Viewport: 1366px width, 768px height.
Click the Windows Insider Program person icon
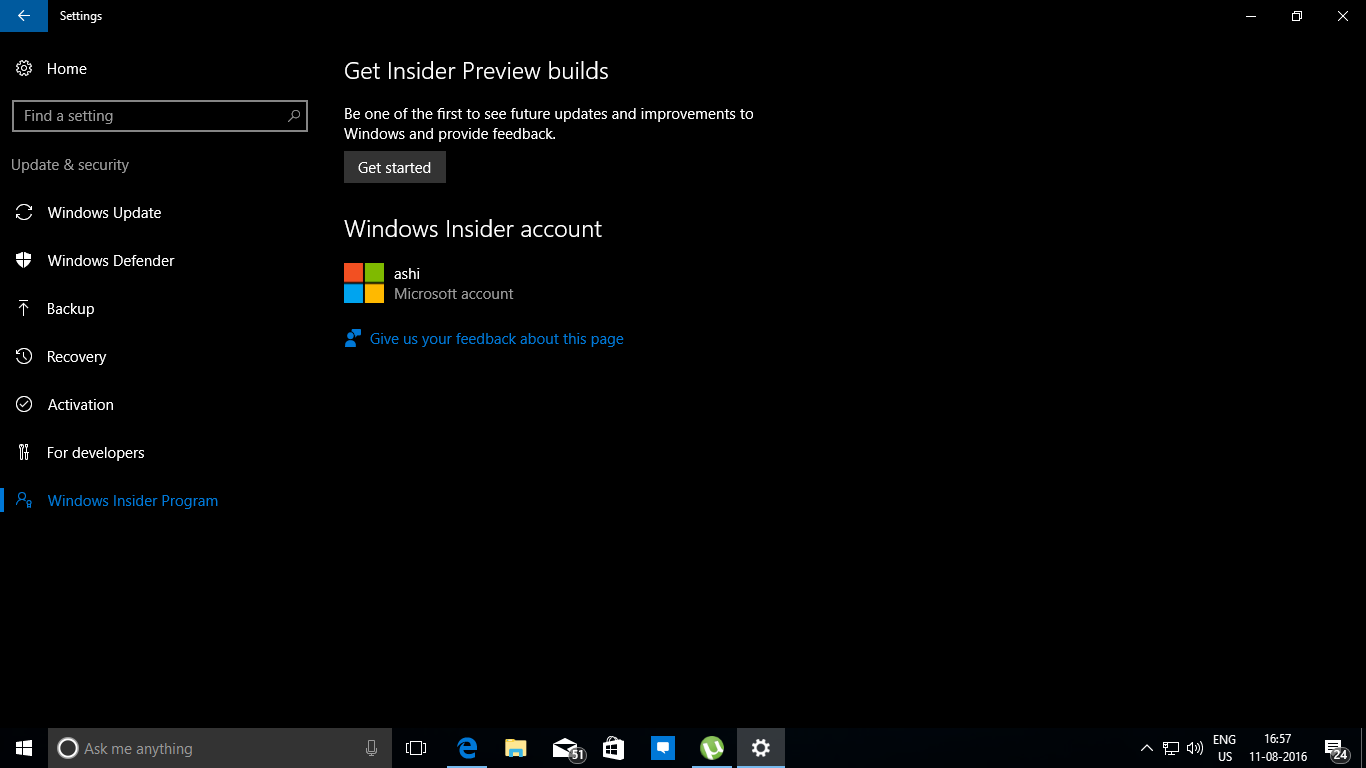[24, 501]
